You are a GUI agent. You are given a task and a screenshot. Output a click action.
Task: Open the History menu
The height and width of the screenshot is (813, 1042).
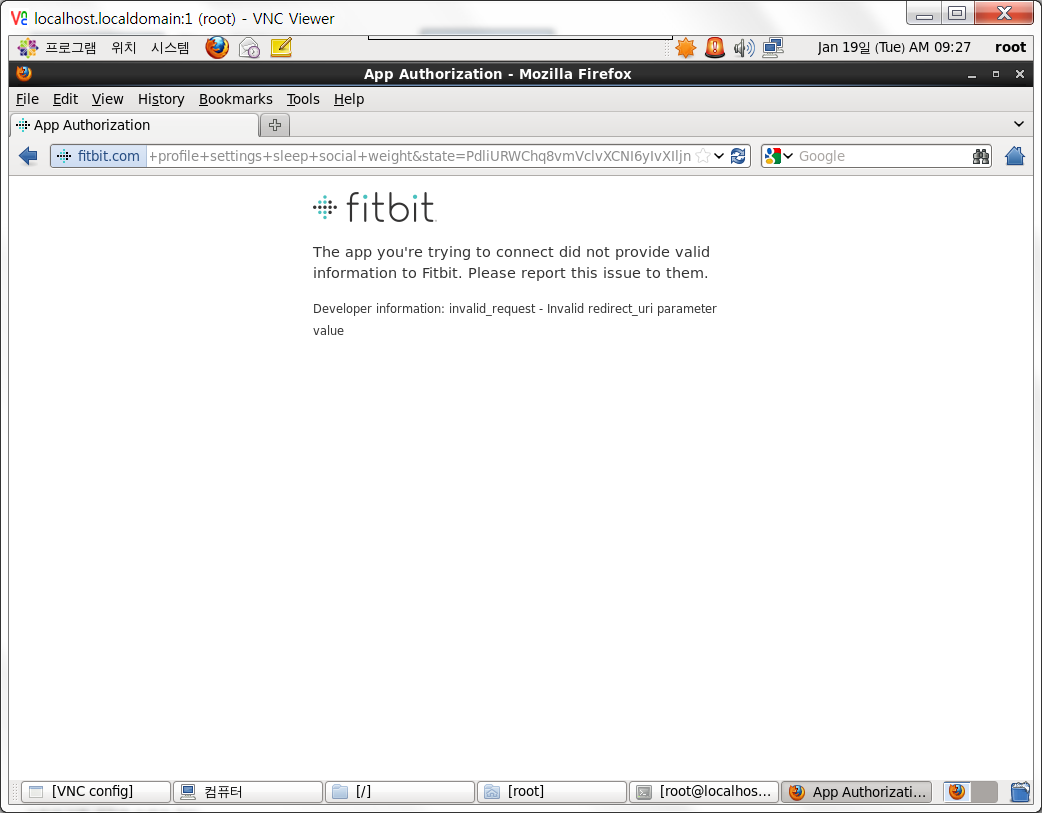pyautogui.click(x=161, y=99)
